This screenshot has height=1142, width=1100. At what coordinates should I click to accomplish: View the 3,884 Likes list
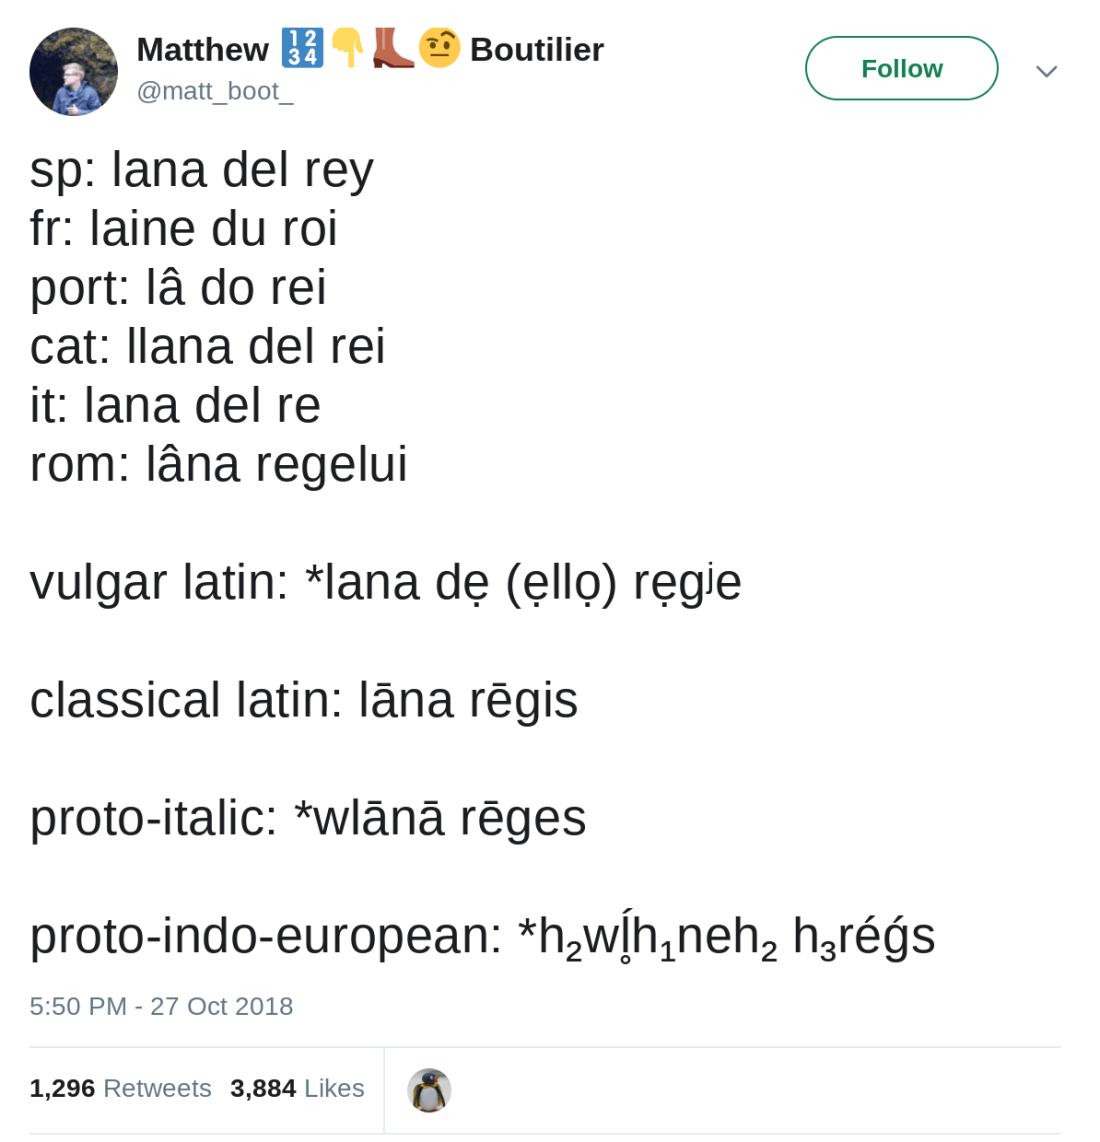(297, 1088)
